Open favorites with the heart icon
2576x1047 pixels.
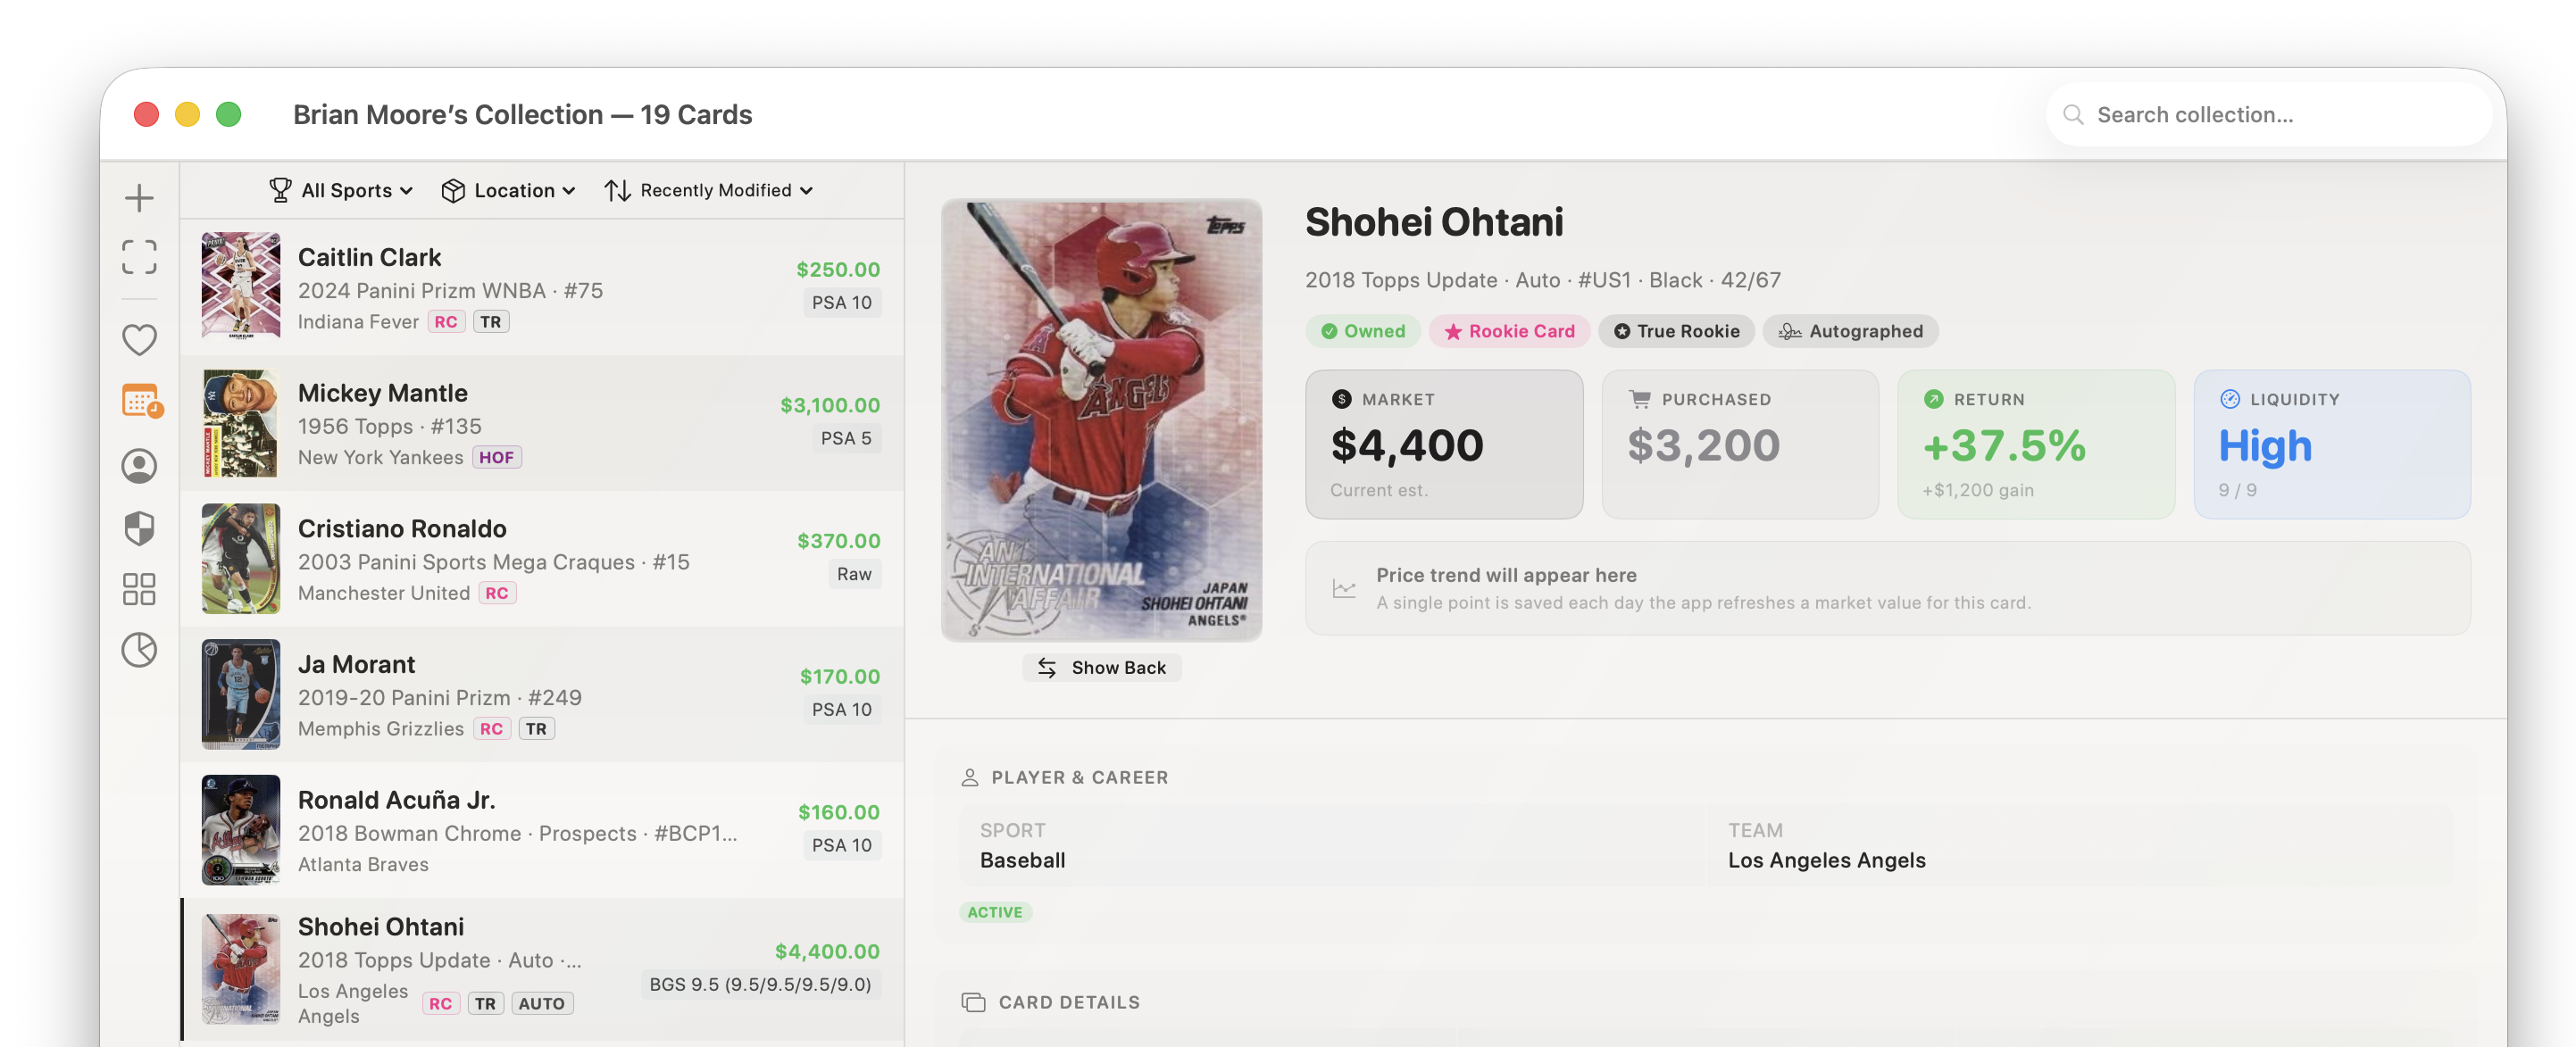[x=139, y=340]
